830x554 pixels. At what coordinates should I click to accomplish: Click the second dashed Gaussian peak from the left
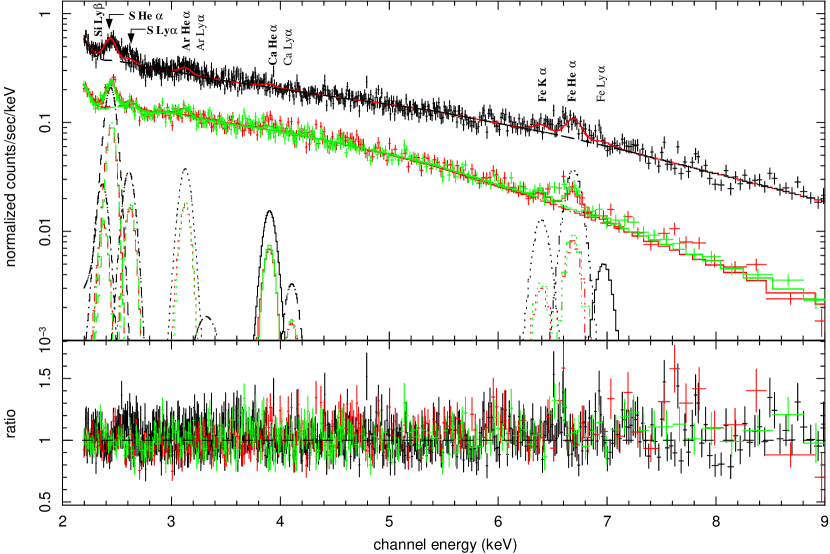click(129, 208)
